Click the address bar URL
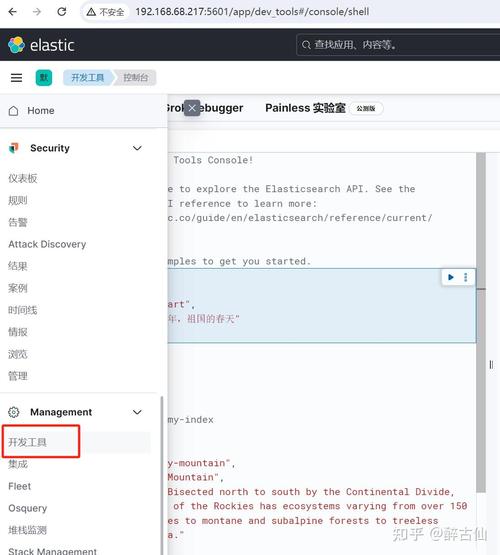Image resolution: width=500 pixels, height=555 pixels. click(252, 12)
